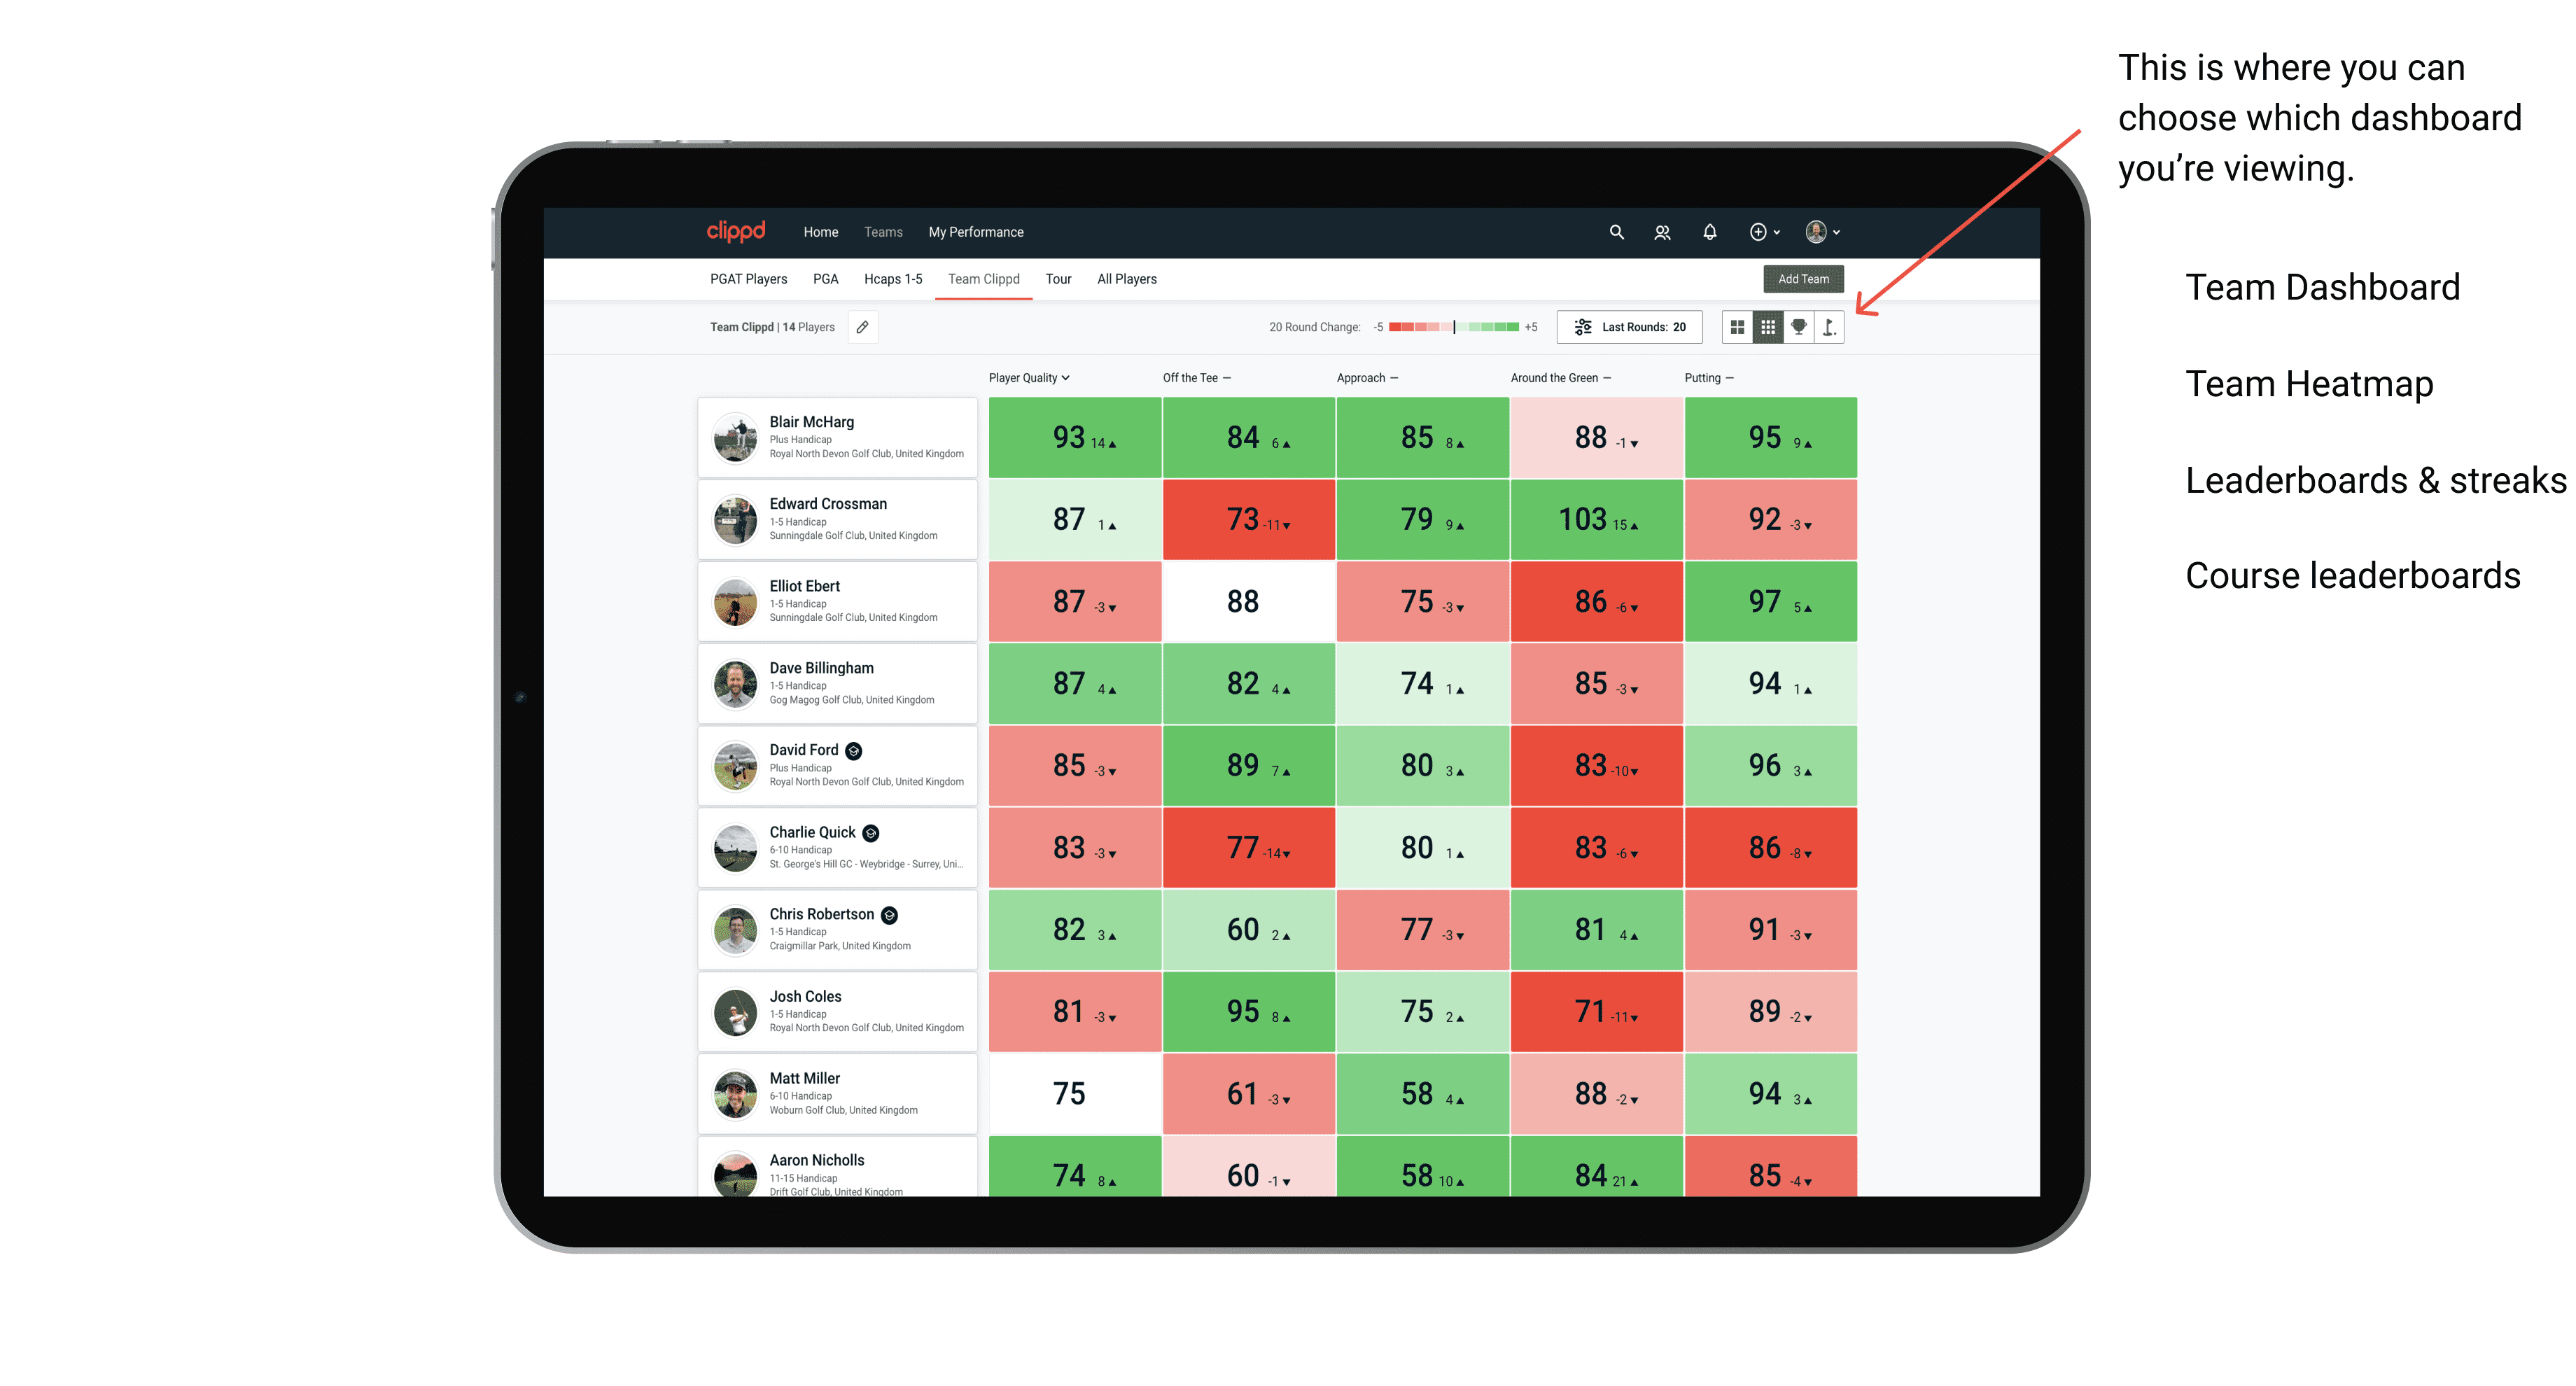Screen dimensions: 2576x1386
Task: Click the Player Quality sort dropdown
Action: pos(1030,377)
